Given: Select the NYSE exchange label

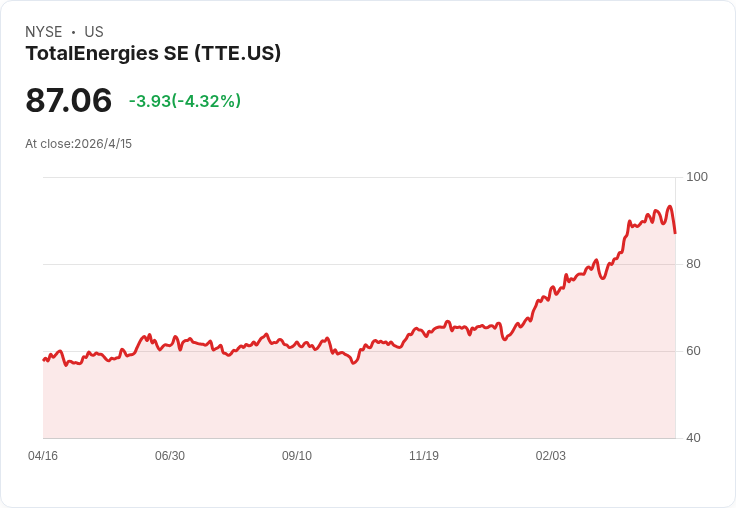Looking at the screenshot, I should coord(44,32).
